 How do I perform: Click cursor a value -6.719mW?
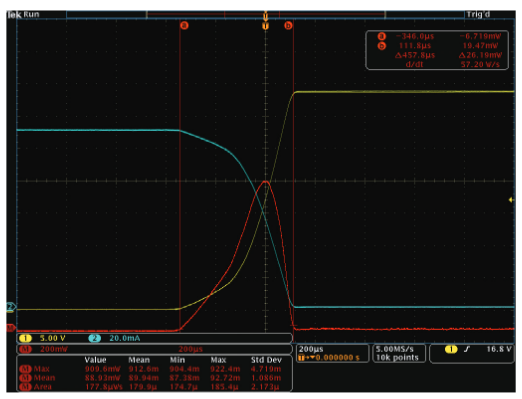tap(480, 36)
